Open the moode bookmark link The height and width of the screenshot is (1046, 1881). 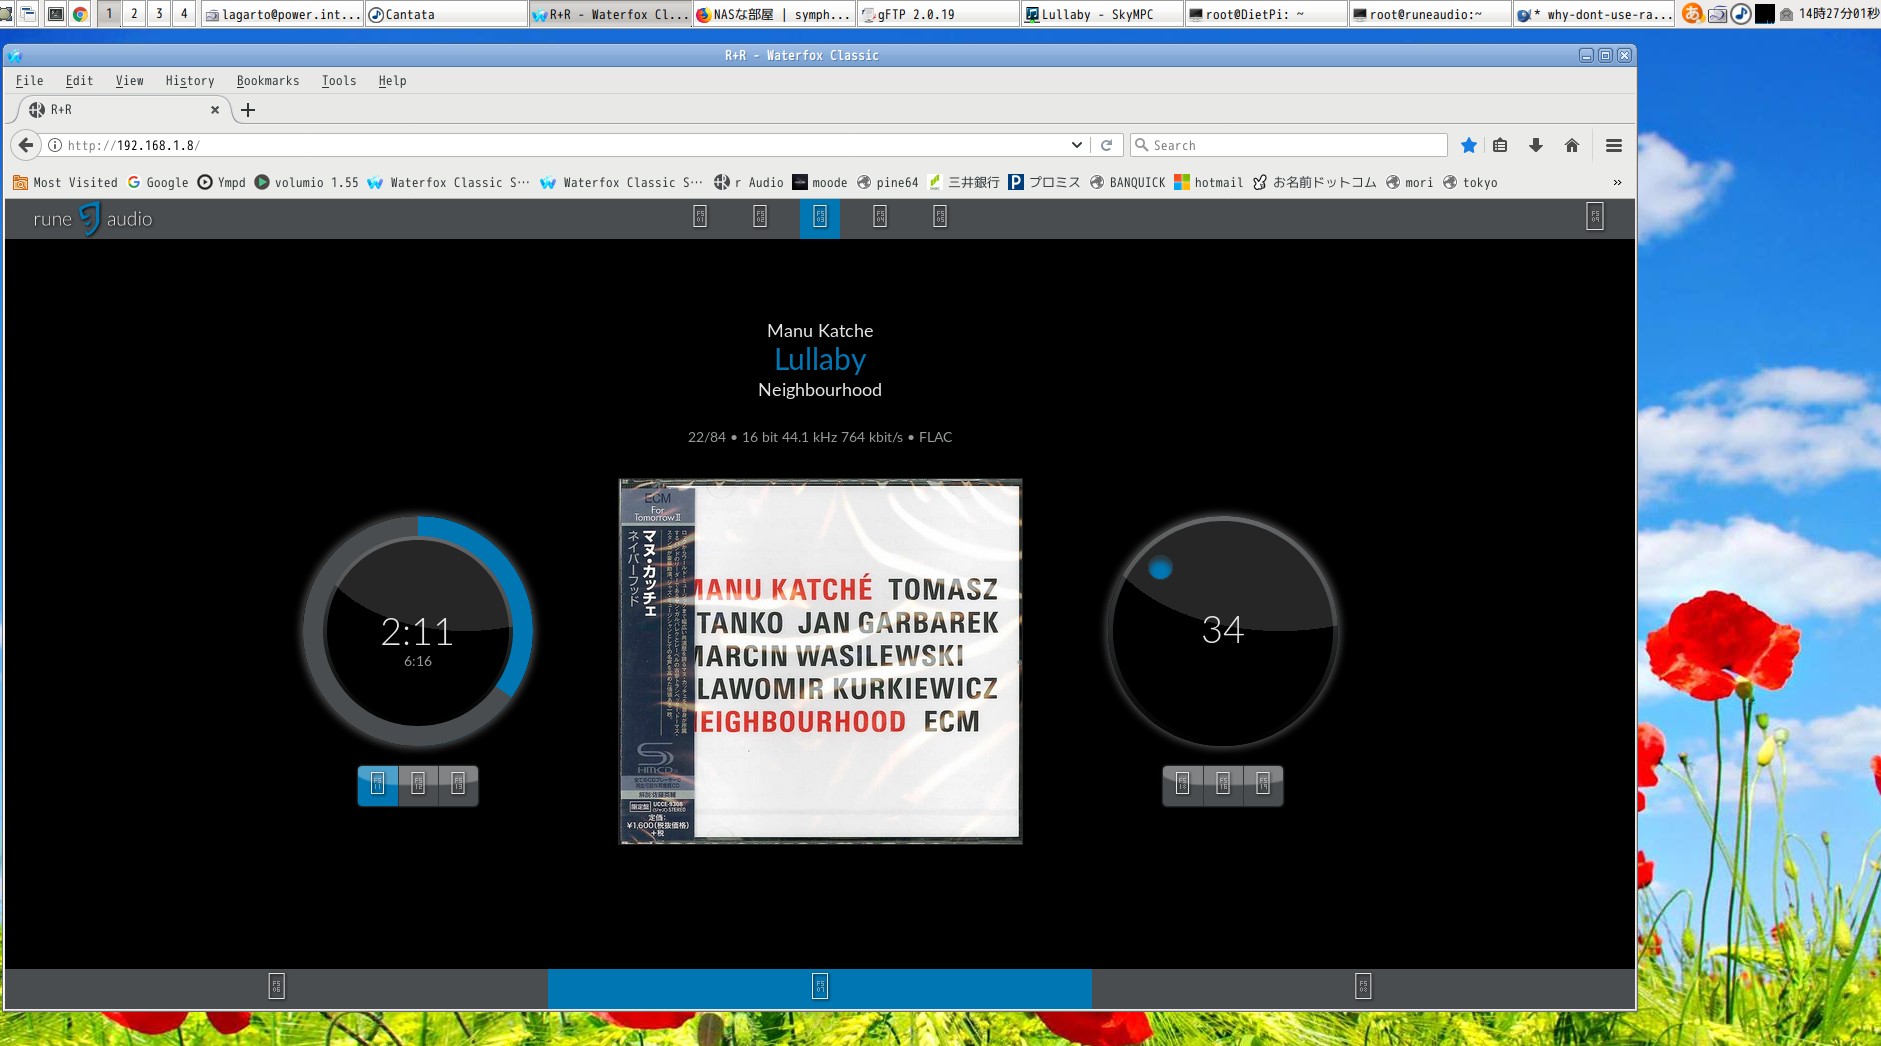click(x=819, y=183)
